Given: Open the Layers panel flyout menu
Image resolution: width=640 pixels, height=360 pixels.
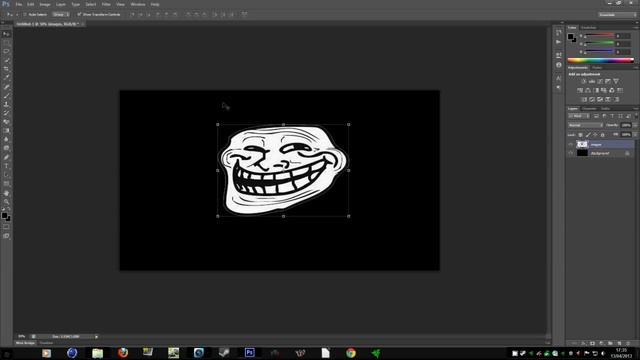Looking at the screenshot, I should [636, 109].
